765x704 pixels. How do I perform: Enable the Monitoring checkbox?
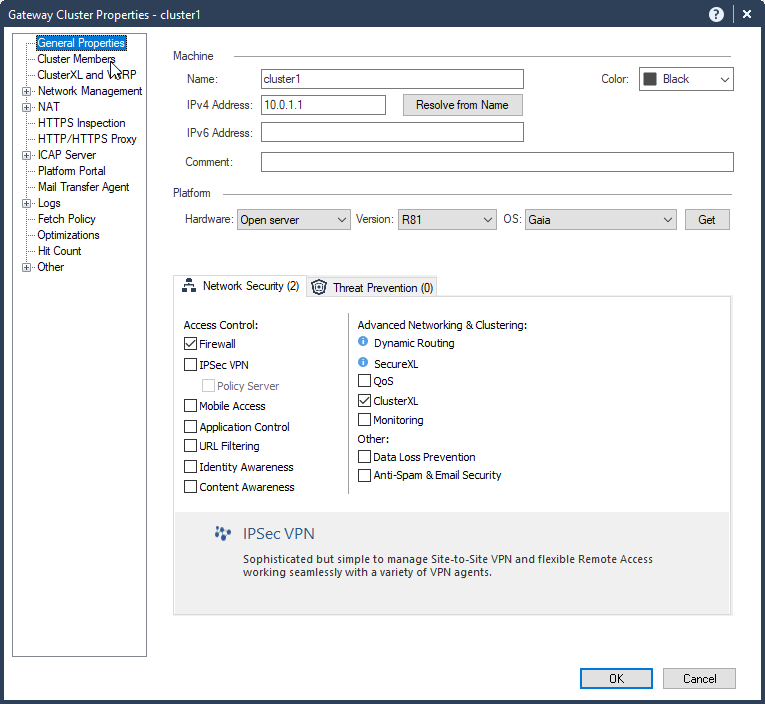[x=364, y=420]
